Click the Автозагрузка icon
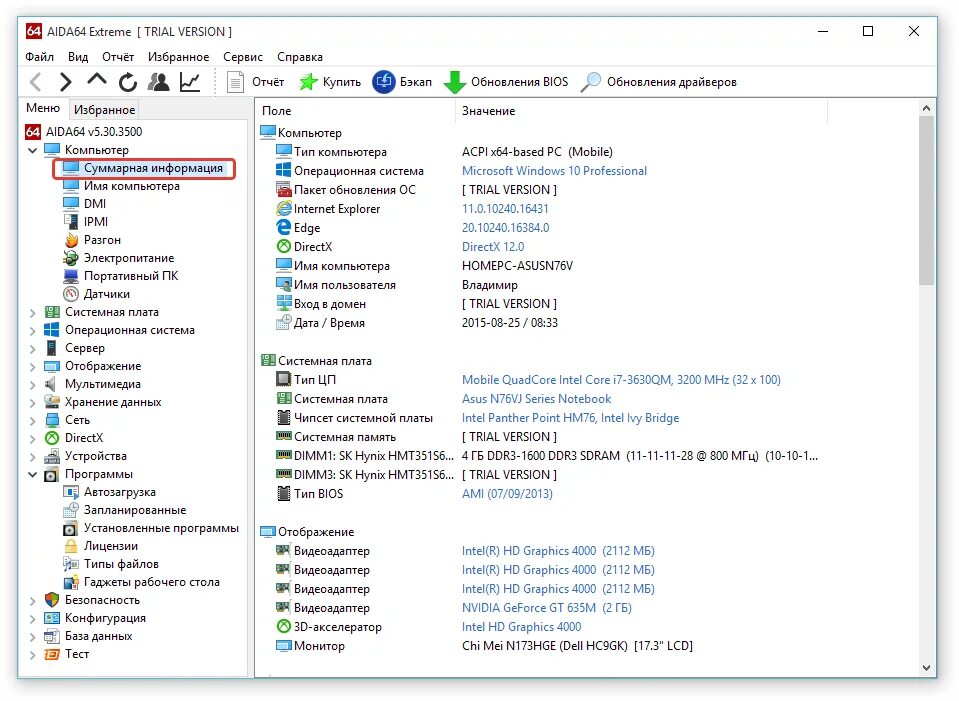The height and width of the screenshot is (701, 959). tap(71, 492)
